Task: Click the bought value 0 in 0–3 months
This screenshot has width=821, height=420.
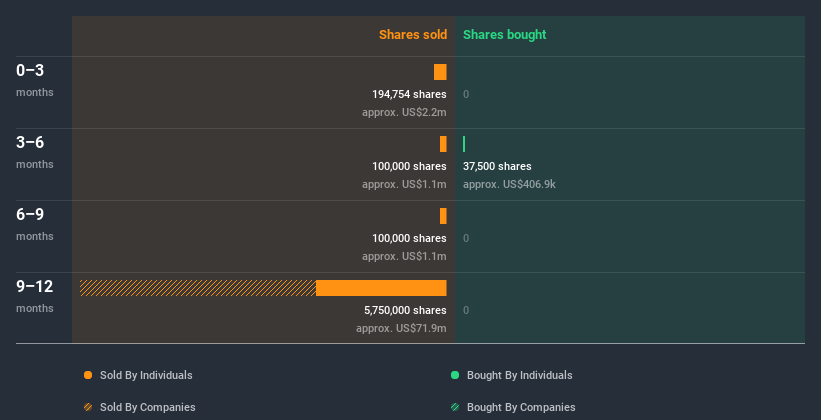Action: pos(466,94)
